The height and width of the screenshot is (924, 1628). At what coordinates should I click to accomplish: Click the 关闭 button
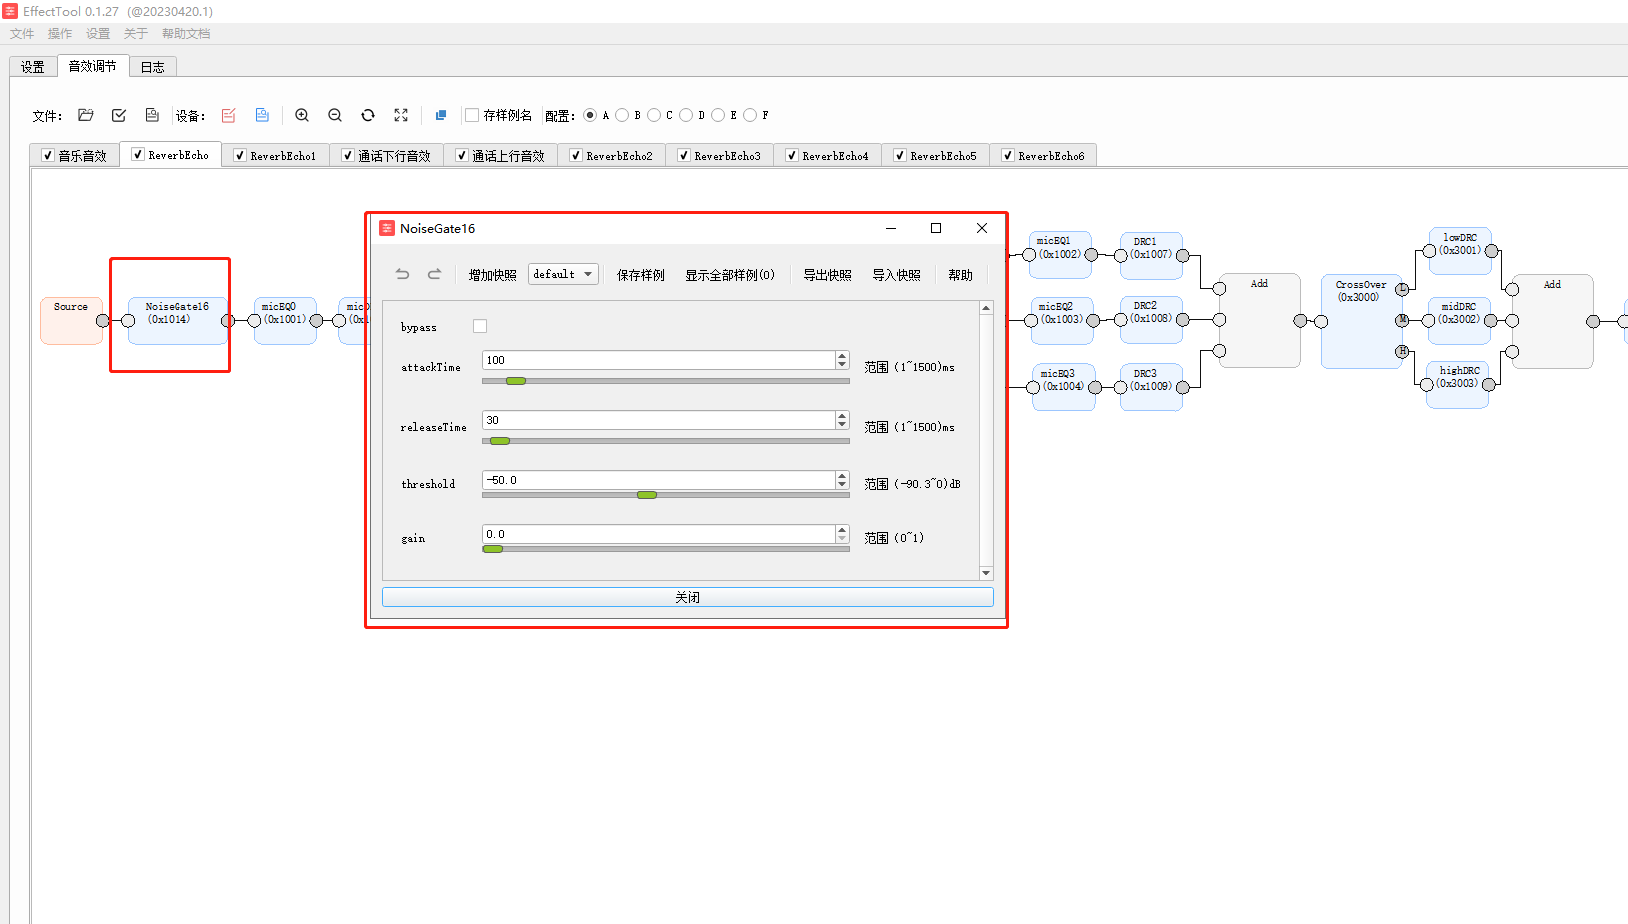(688, 597)
